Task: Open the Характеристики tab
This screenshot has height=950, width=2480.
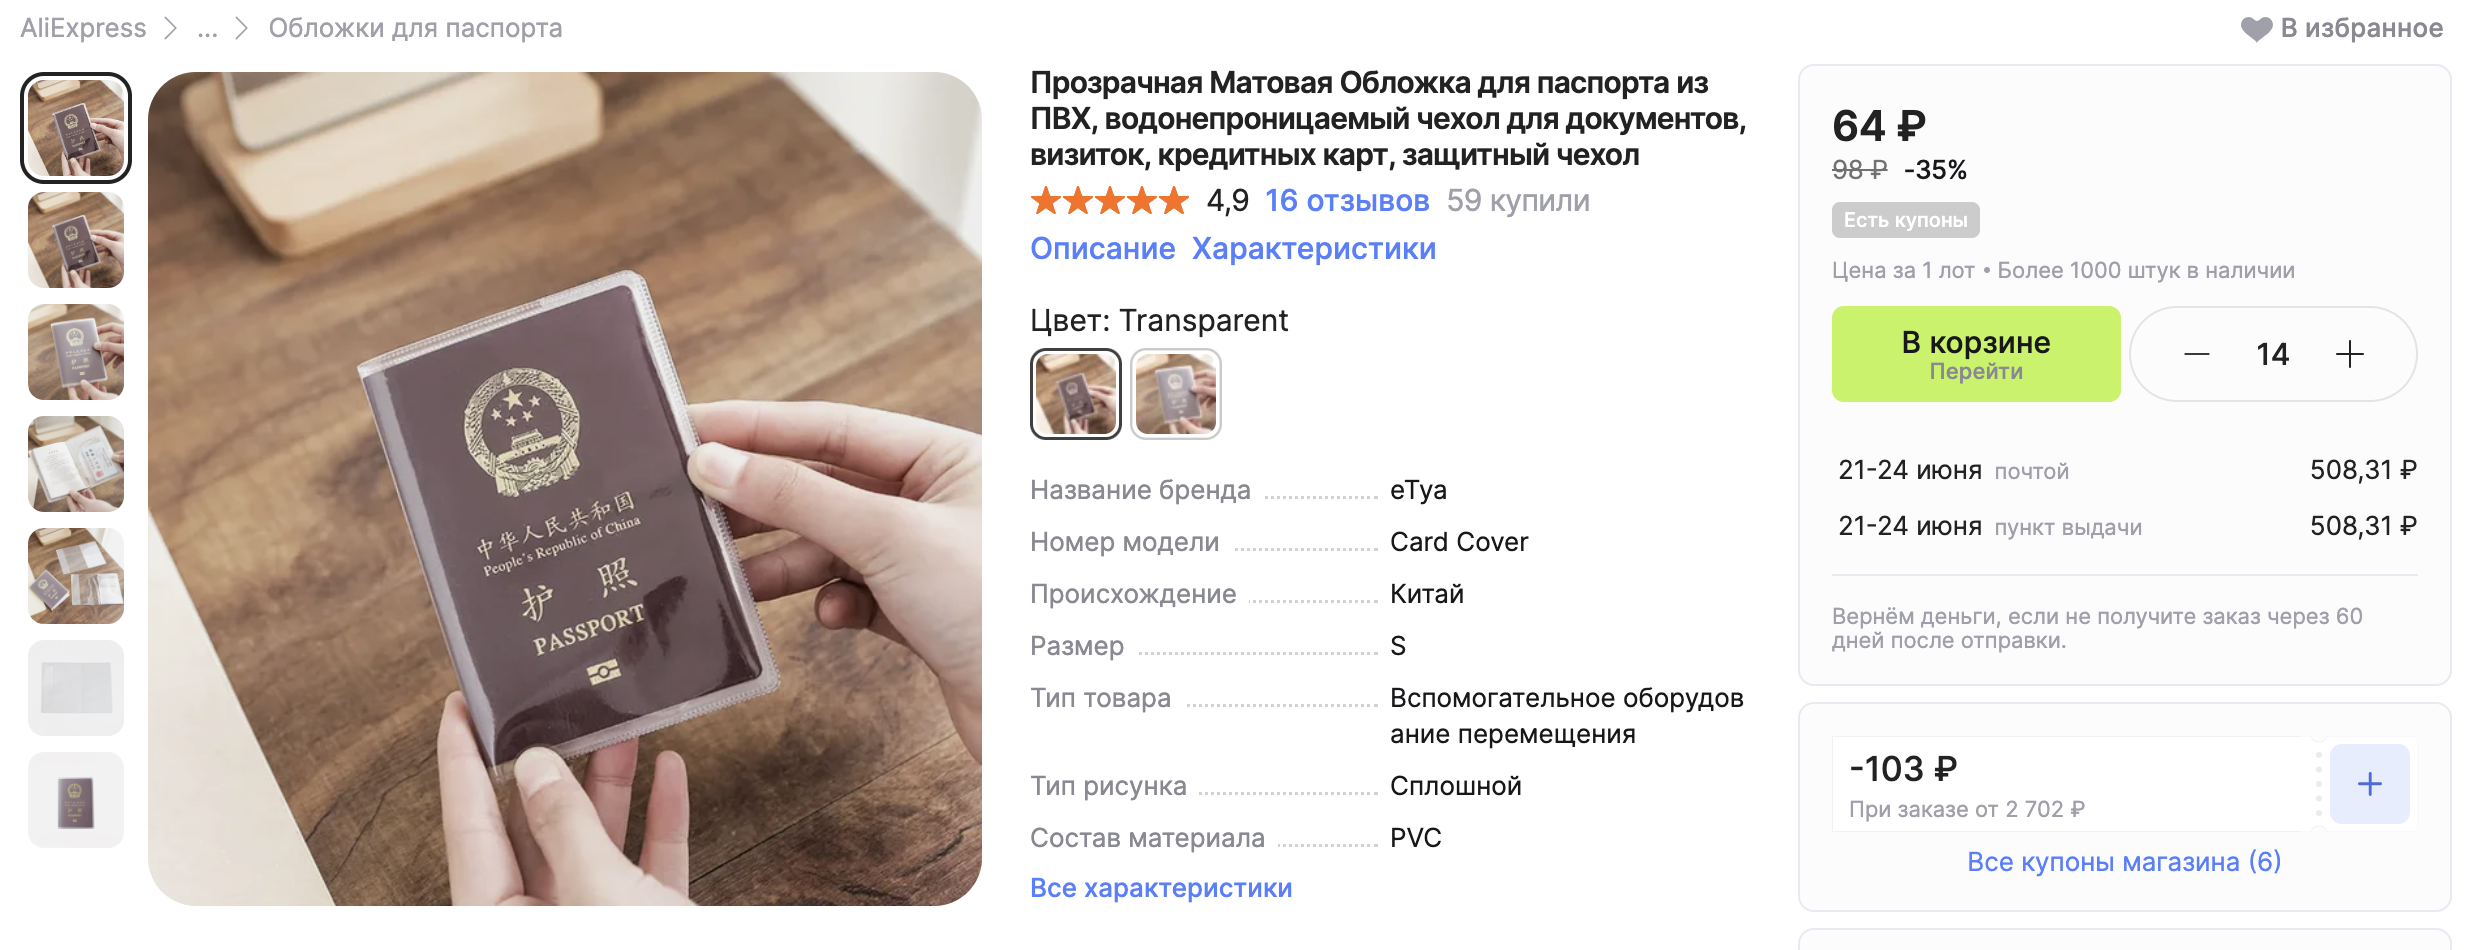Action: pyautogui.click(x=1313, y=249)
